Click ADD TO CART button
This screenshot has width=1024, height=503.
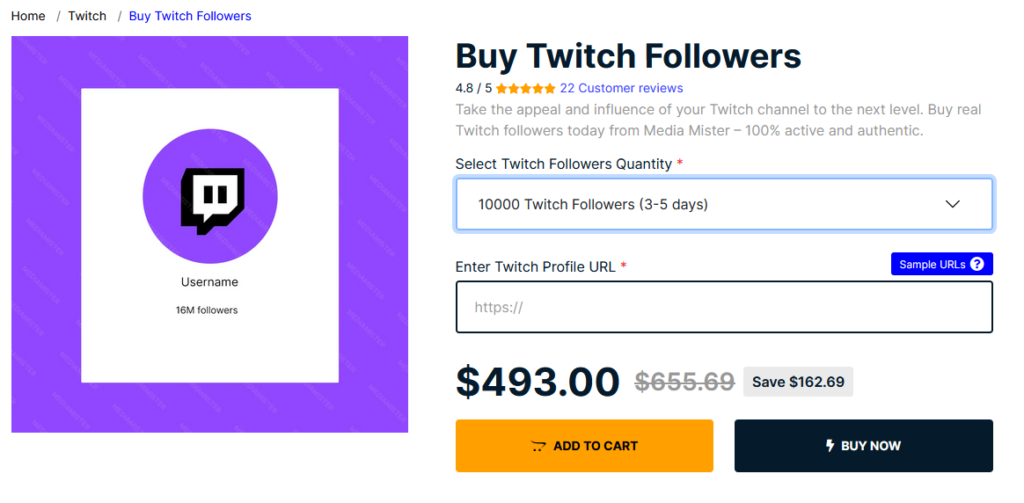(x=584, y=446)
